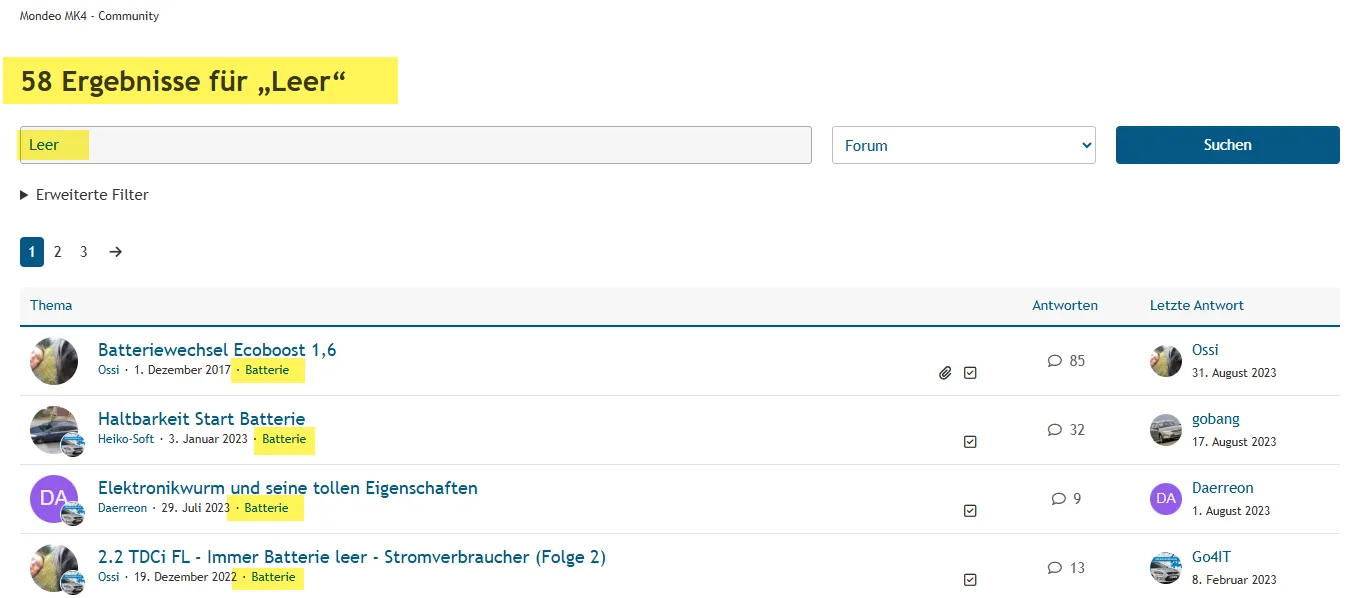Screen dimensions: 1360x598
Task: Click the paperclip attachment icon in Batteriewechsel row
Action: (x=945, y=373)
